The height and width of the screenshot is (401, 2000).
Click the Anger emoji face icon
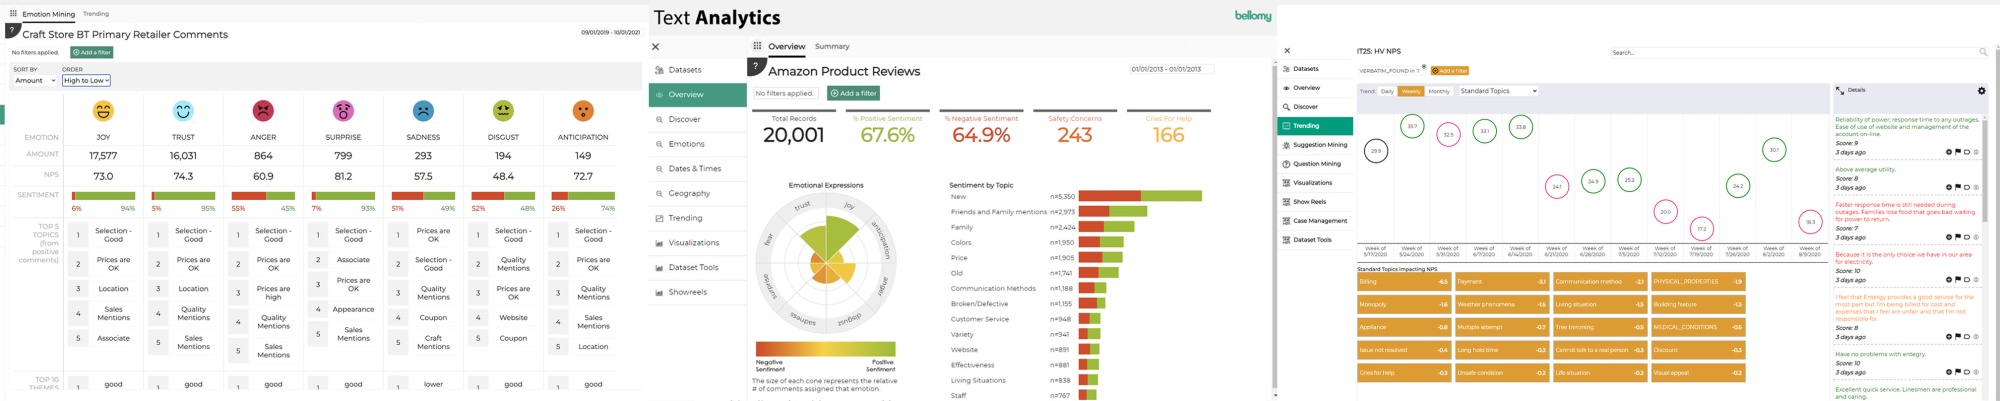263,111
